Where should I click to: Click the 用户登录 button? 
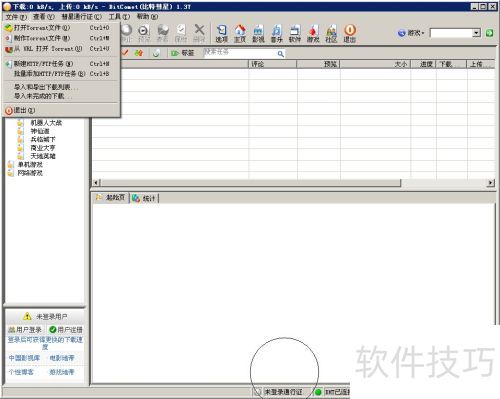(x=25, y=330)
